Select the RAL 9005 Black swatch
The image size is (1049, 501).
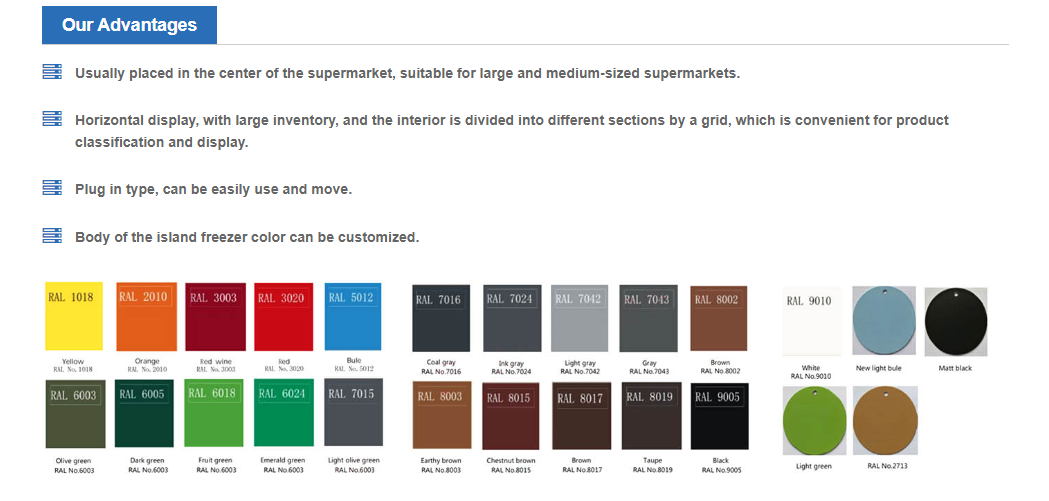pyautogui.click(x=720, y=415)
